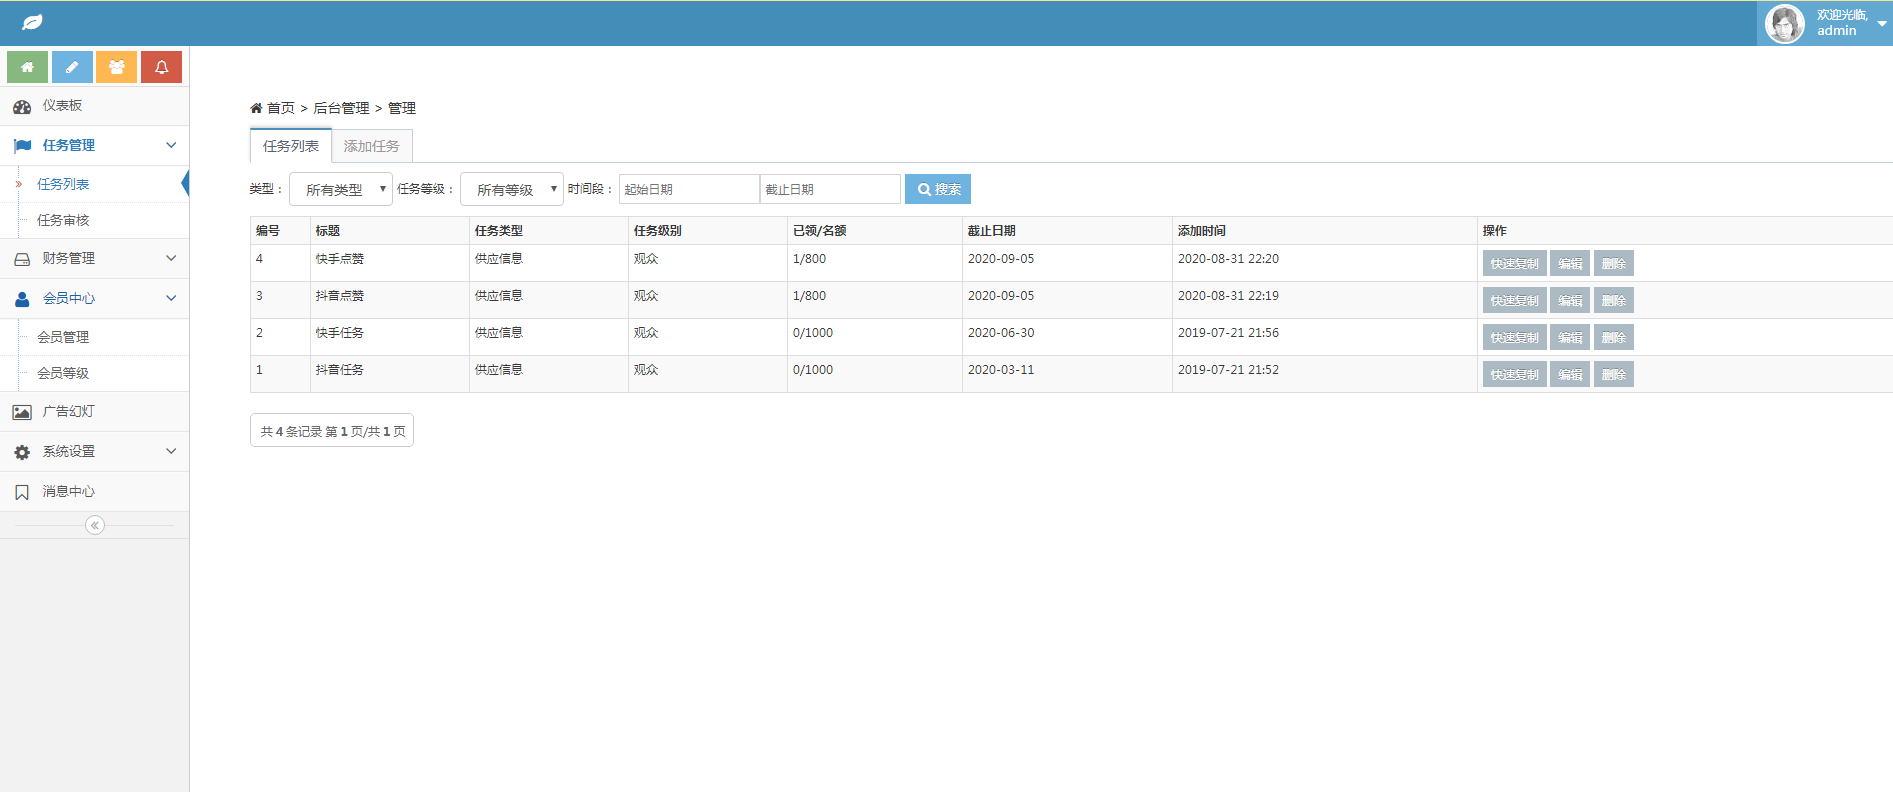Open the 所有等级 task level dropdown
This screenshot has height=792, width=1893.
coord(511,189)
